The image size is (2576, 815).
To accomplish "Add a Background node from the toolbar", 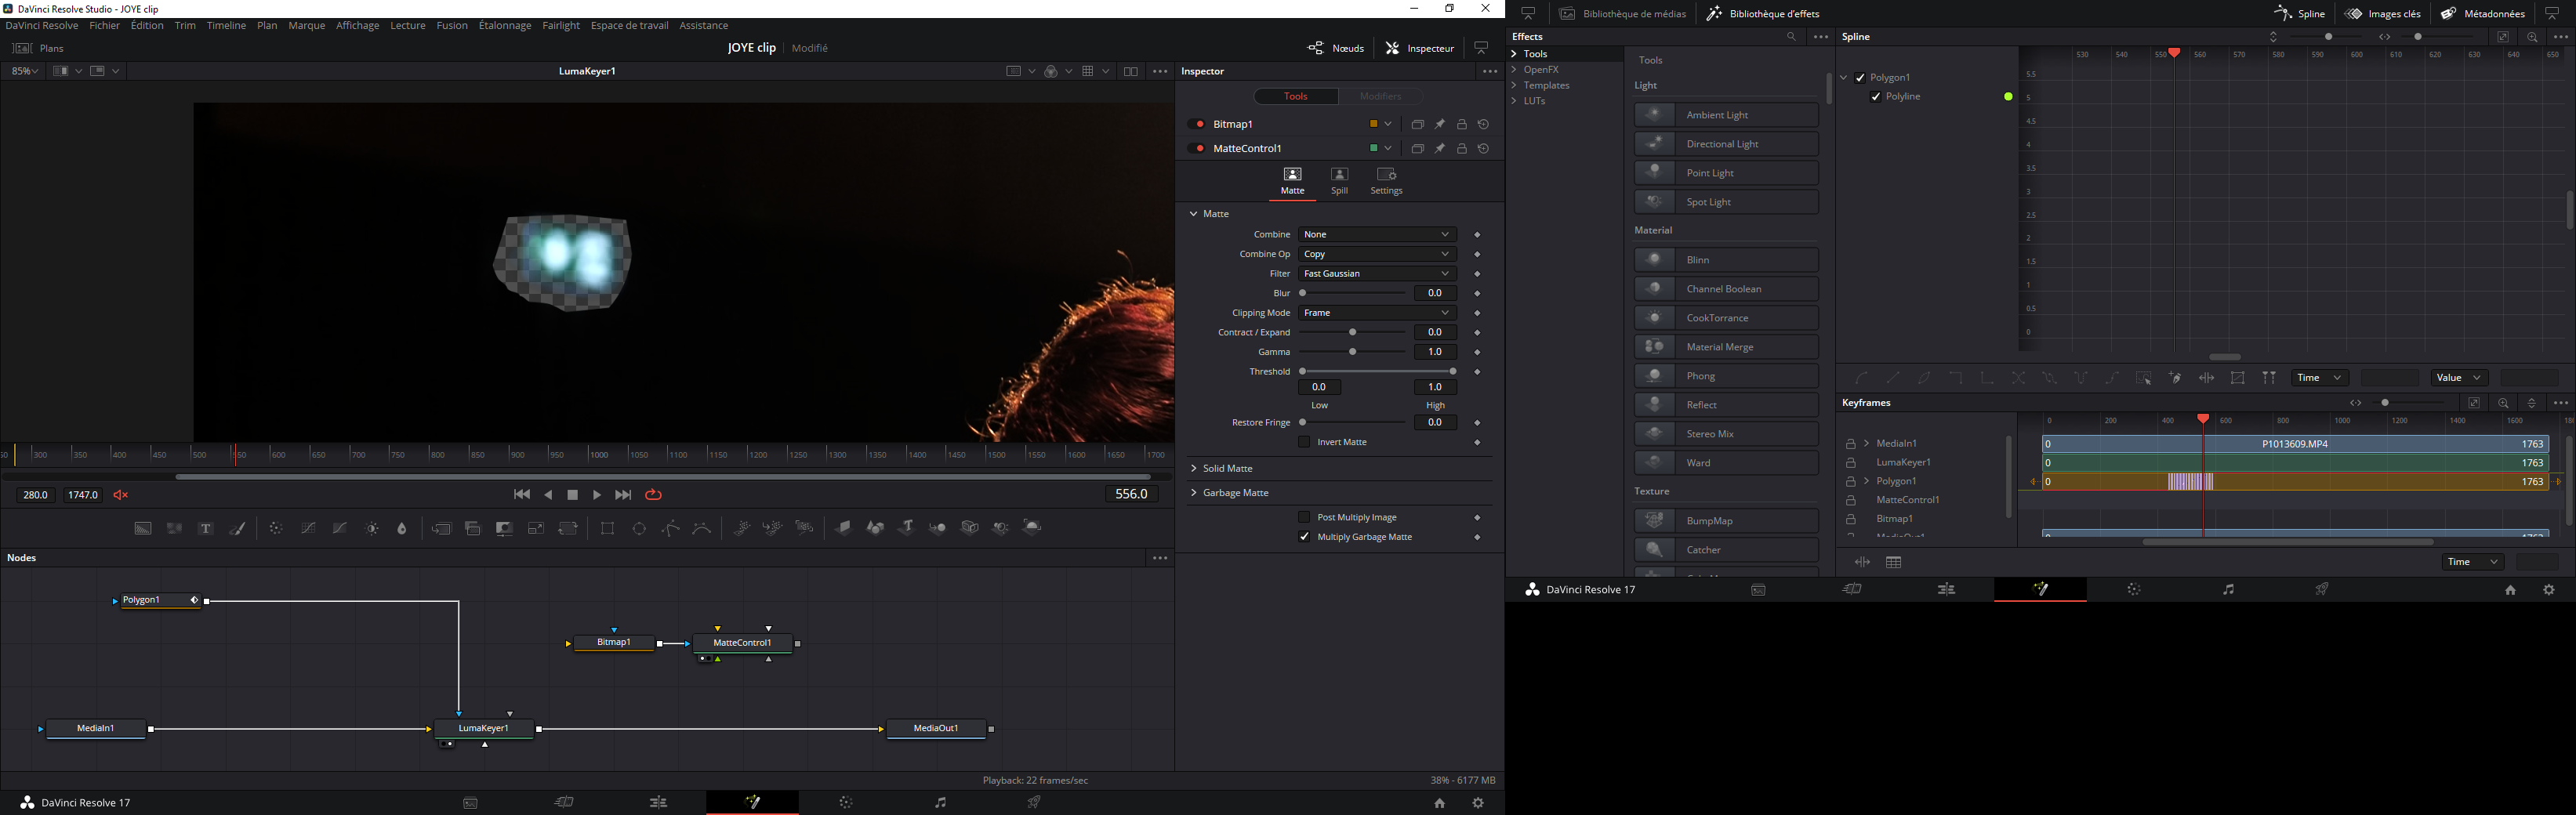I will [143, 528].
